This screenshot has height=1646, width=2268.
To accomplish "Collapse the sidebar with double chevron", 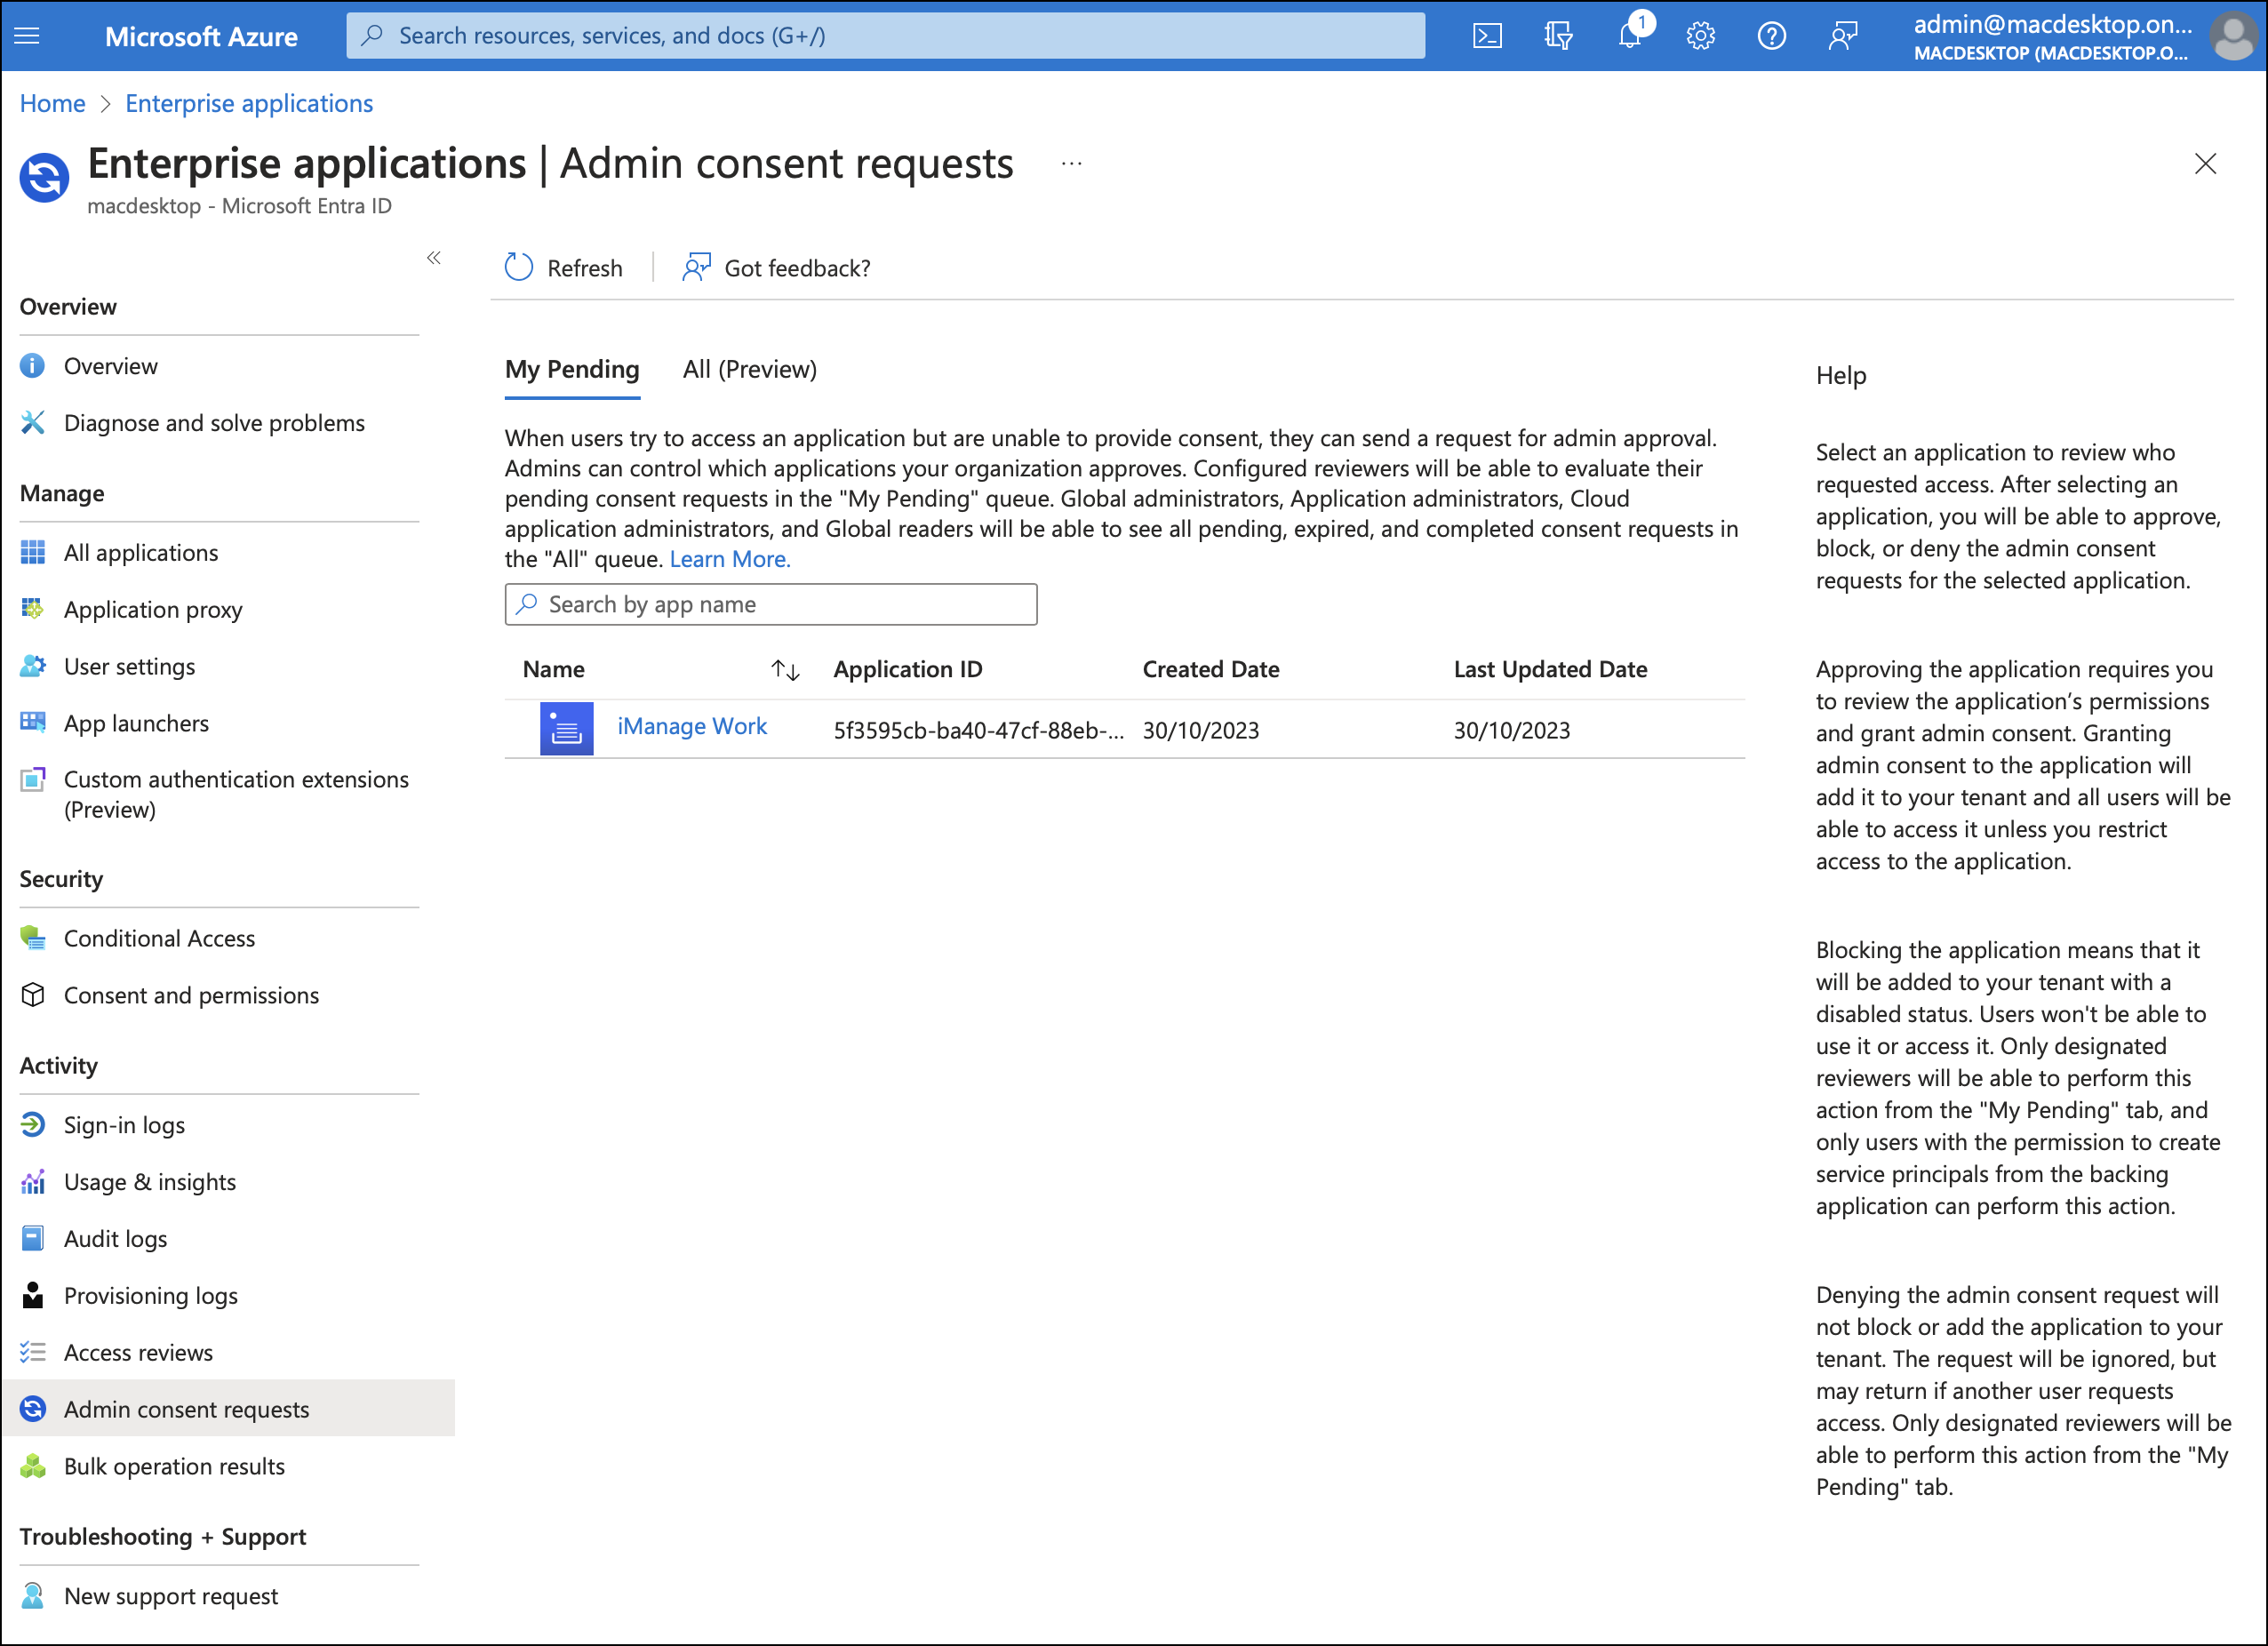I will tap(434, 258).
